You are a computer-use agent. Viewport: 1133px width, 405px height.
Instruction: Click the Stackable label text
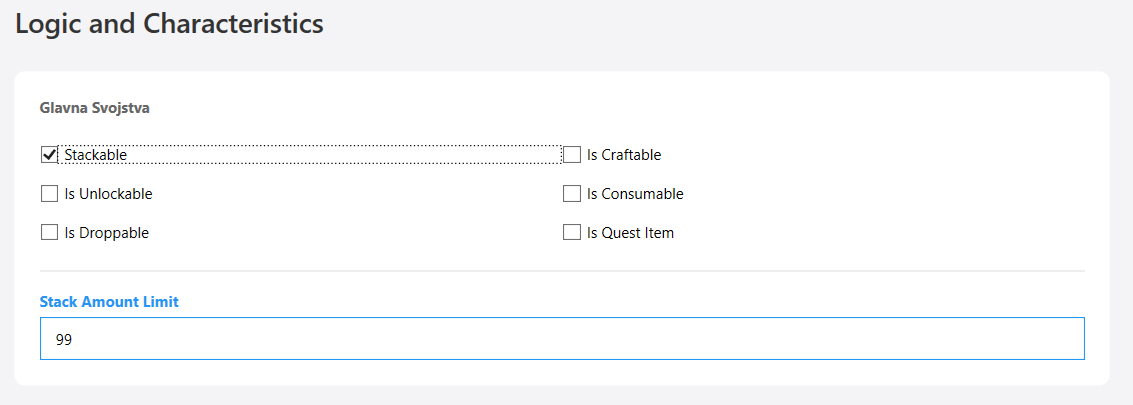click(x=96, y=155)
